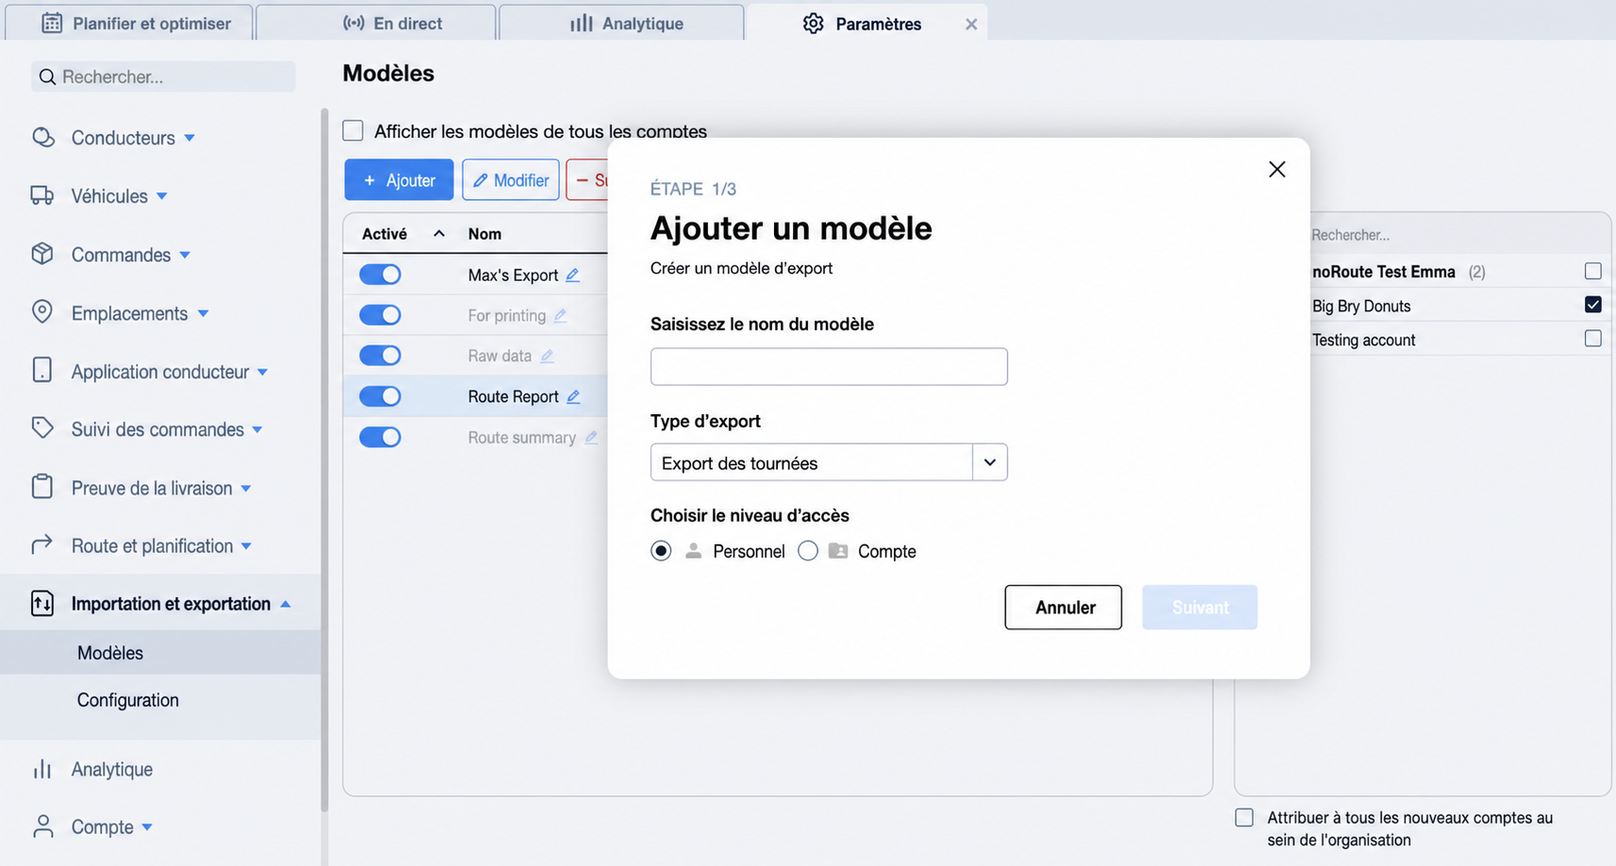Click the person icon beside Personnel
The width and height of the screenshot is (1616, 866).
[693, 551]
